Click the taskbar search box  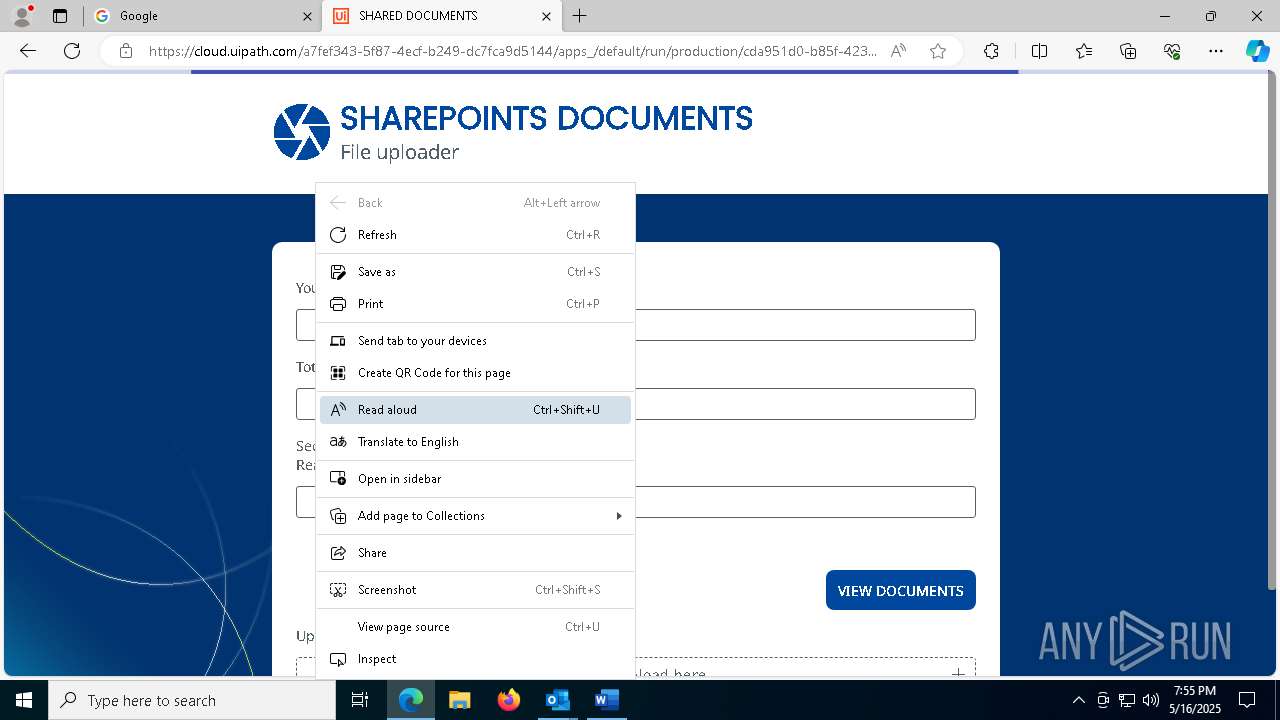tap(192, 700)
